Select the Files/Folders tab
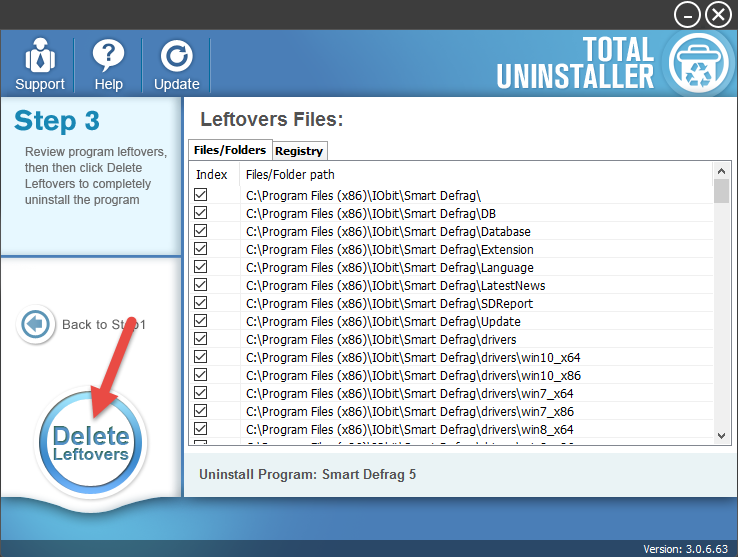Screen dimensions: 738x557 tap(230, 150)
